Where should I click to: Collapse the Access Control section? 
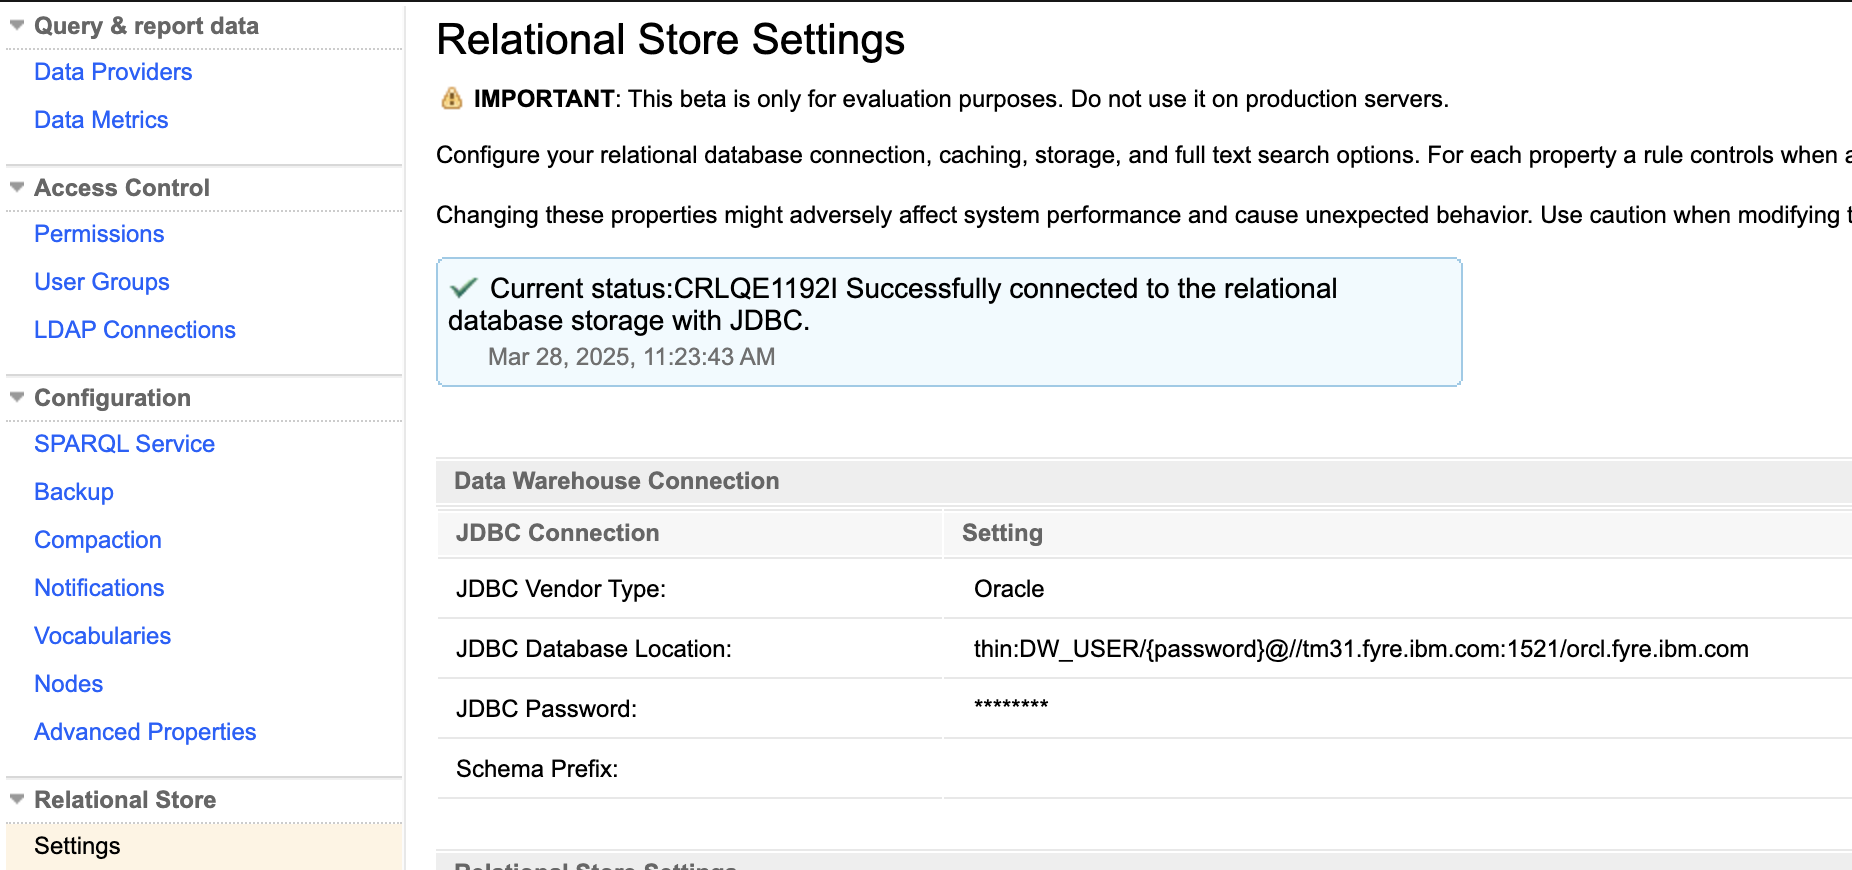pos(17,187)
